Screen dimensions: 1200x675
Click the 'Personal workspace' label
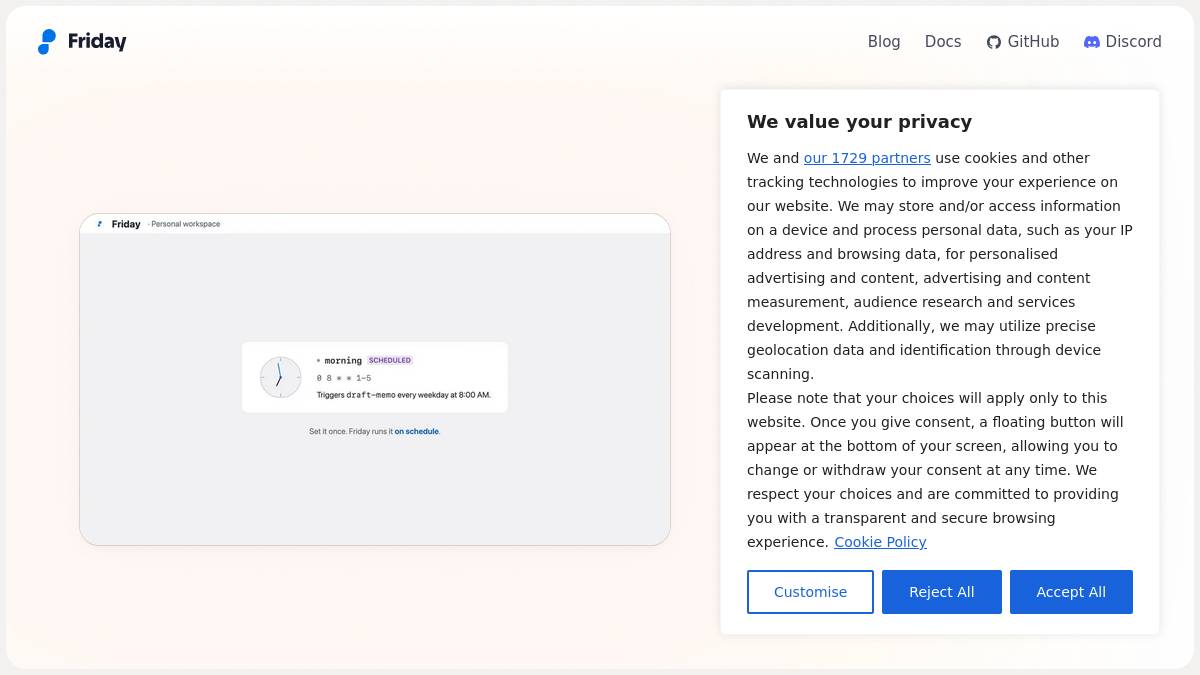(186, 224)
